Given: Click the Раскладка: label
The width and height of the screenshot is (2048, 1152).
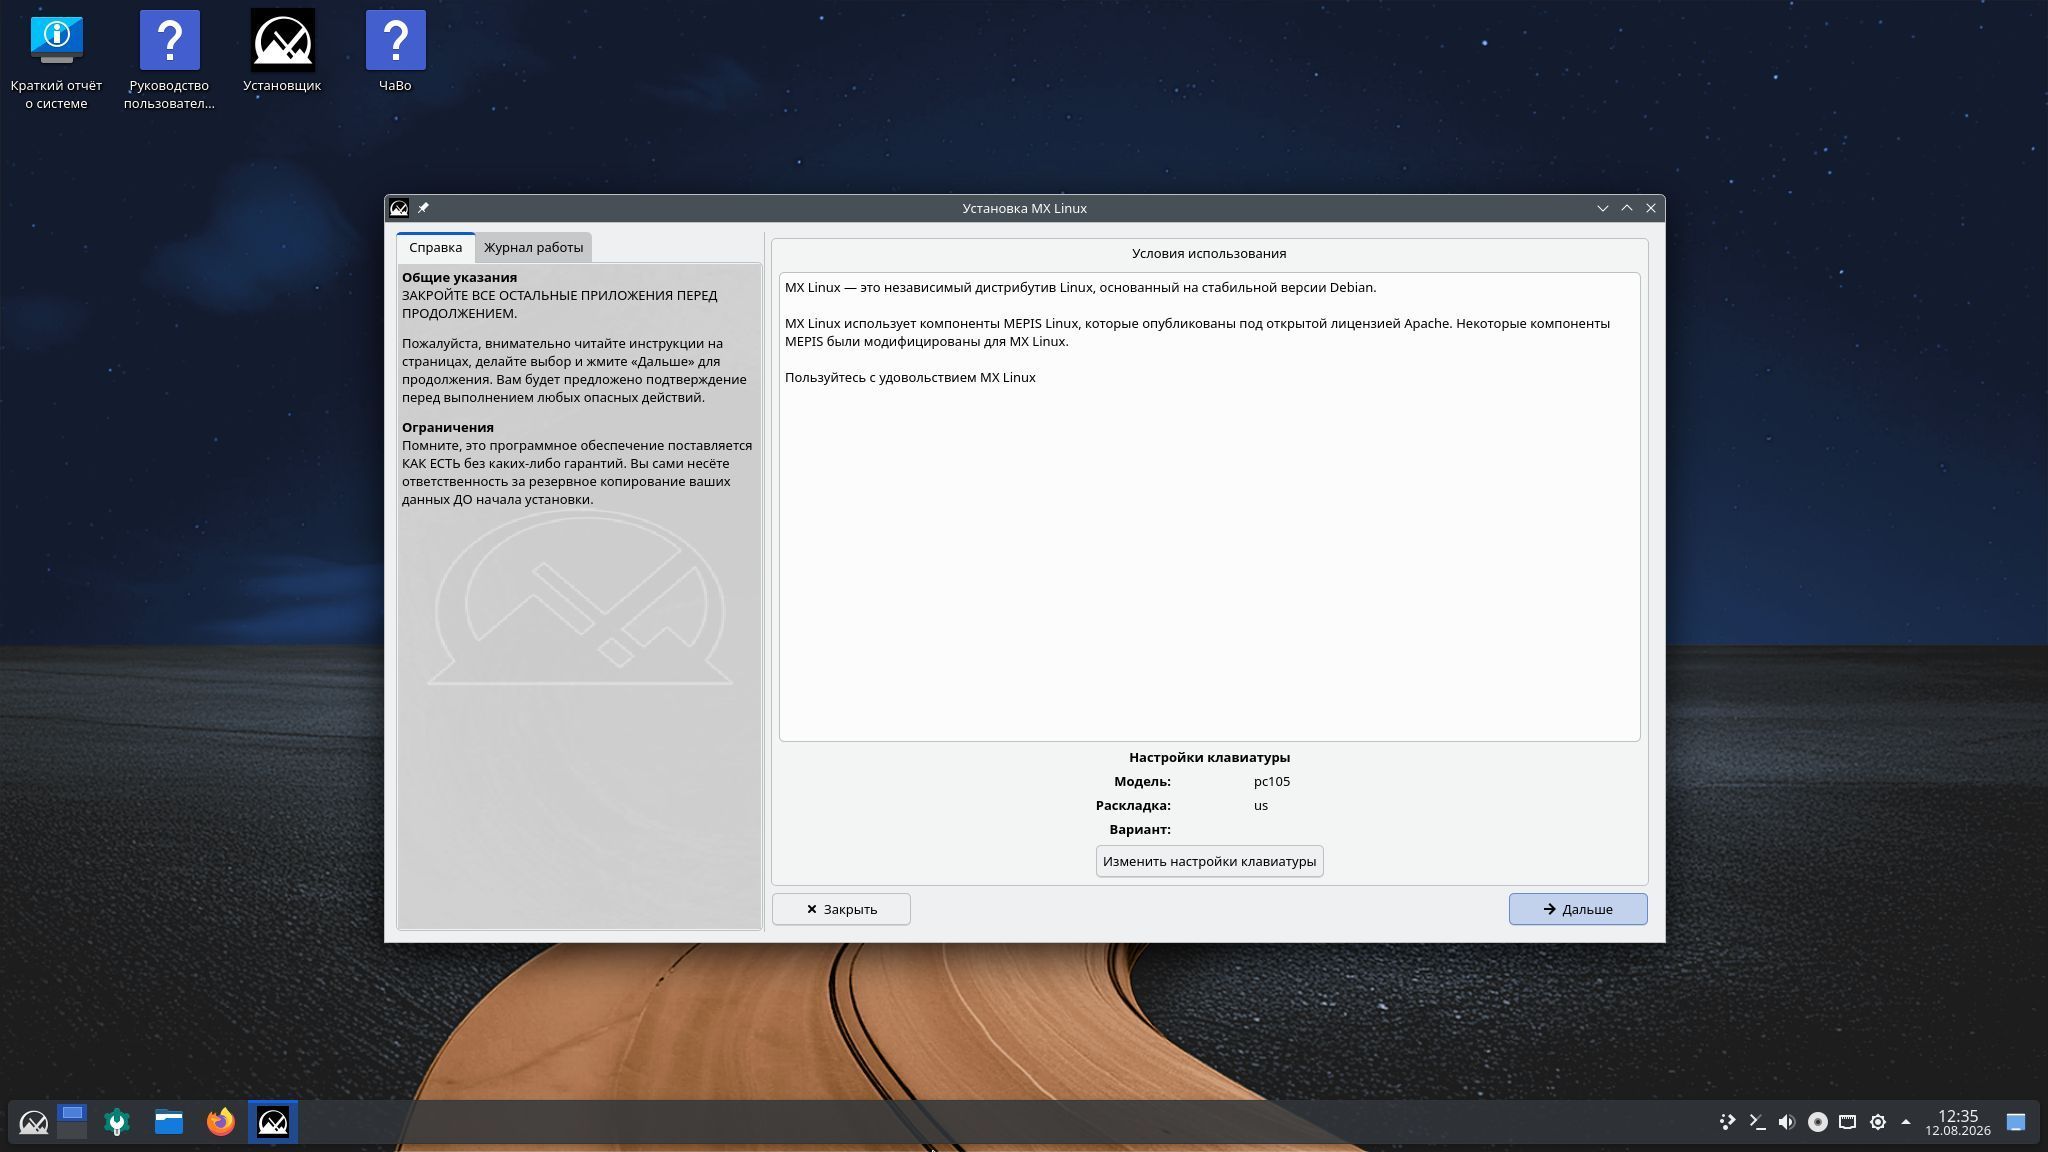Looking at the screenshot, I should (x=1133, y=805).
